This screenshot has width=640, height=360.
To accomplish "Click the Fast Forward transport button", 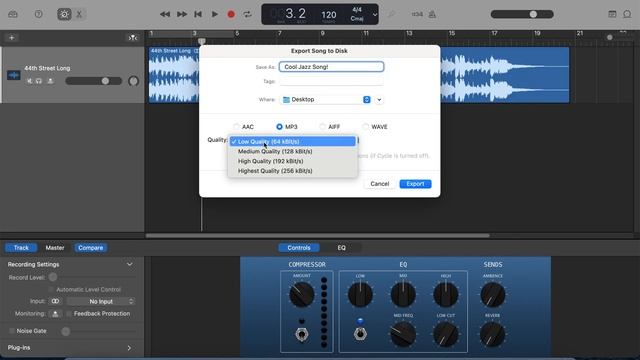I will pos(182,14).
